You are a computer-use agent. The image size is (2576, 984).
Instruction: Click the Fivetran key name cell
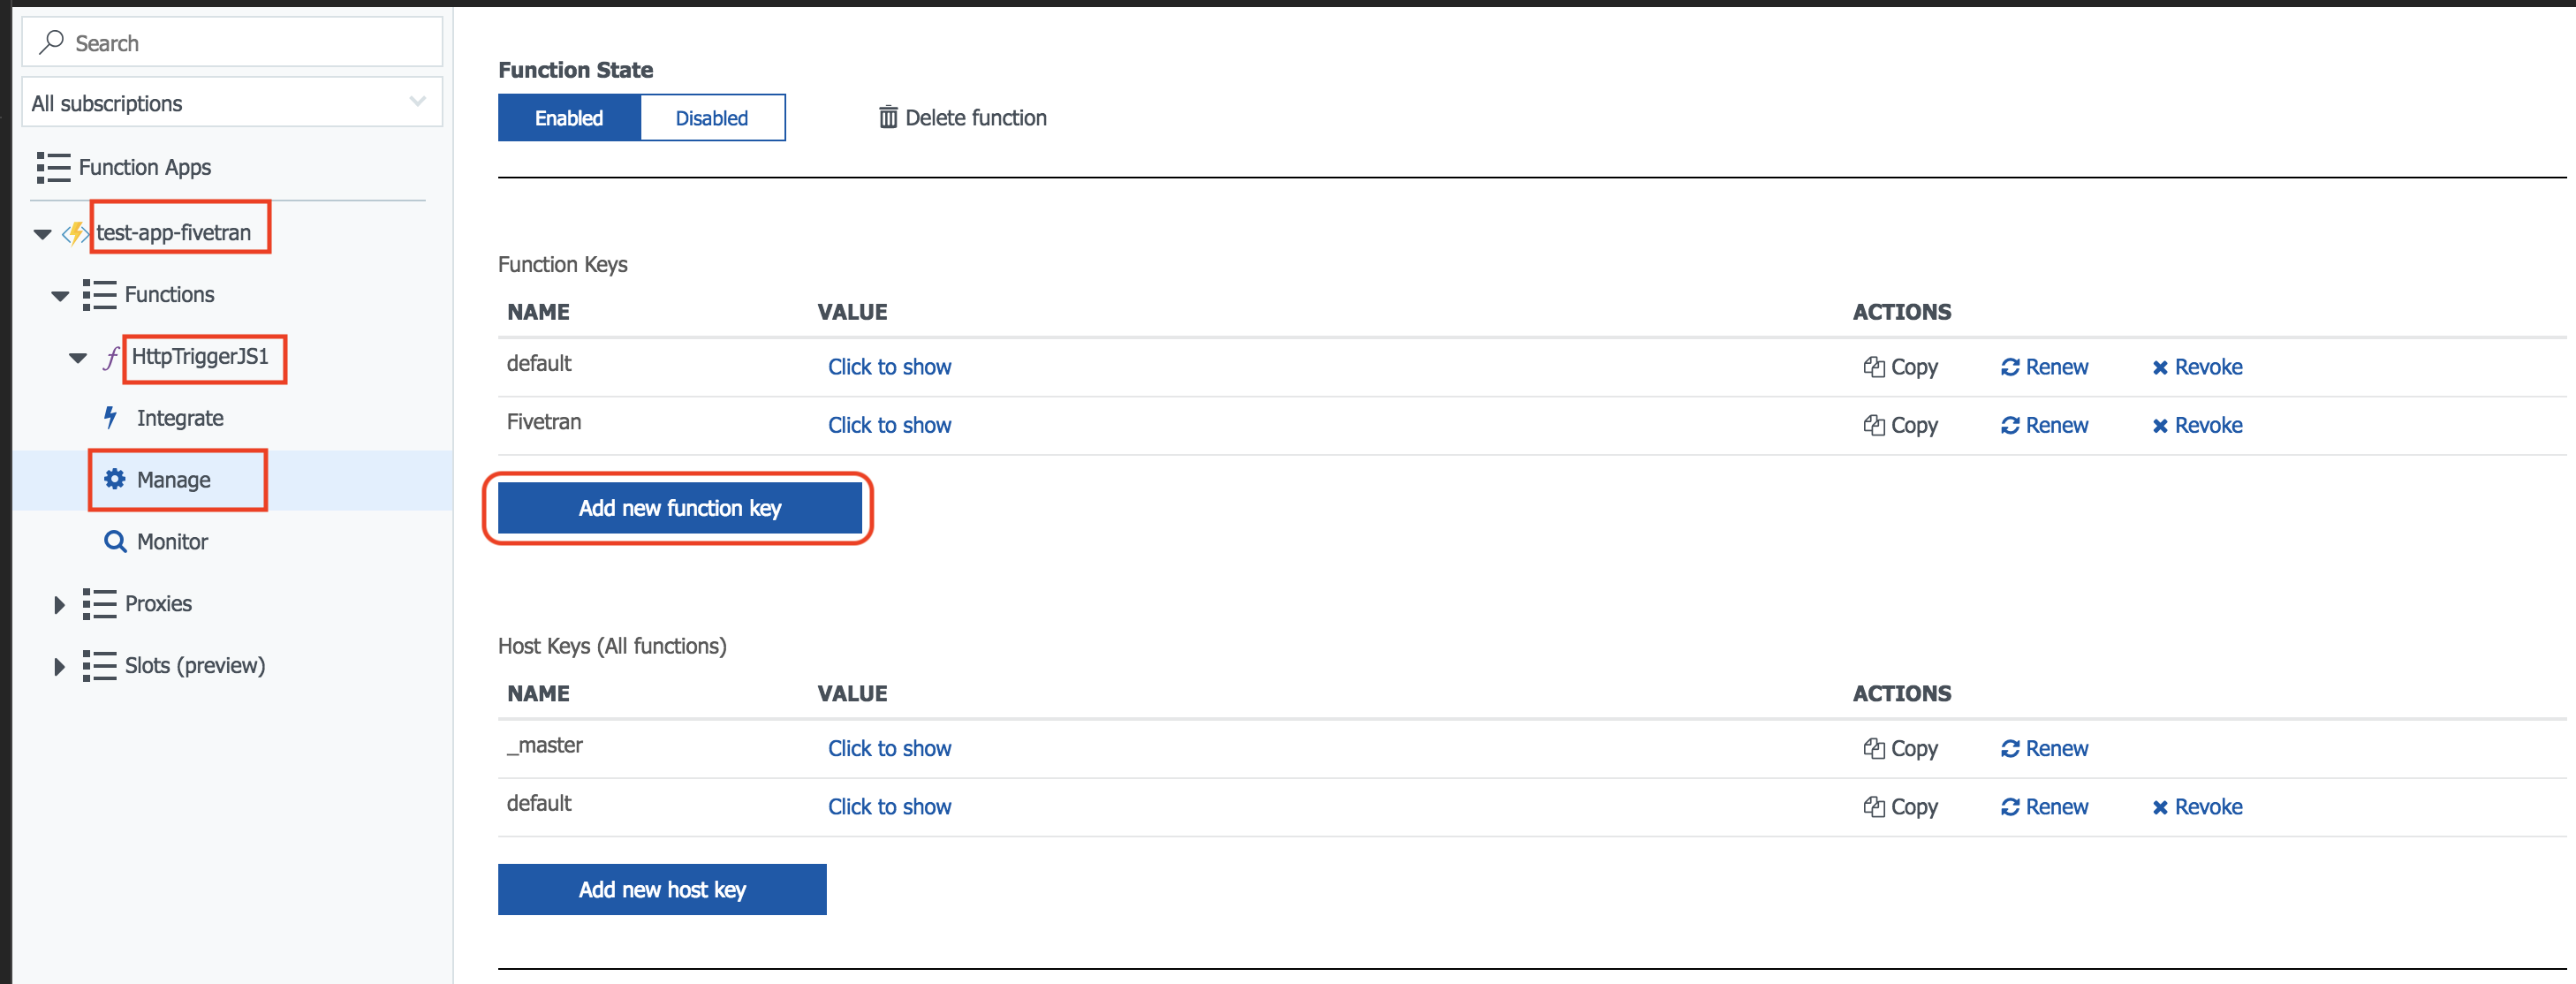click(544, 422)
